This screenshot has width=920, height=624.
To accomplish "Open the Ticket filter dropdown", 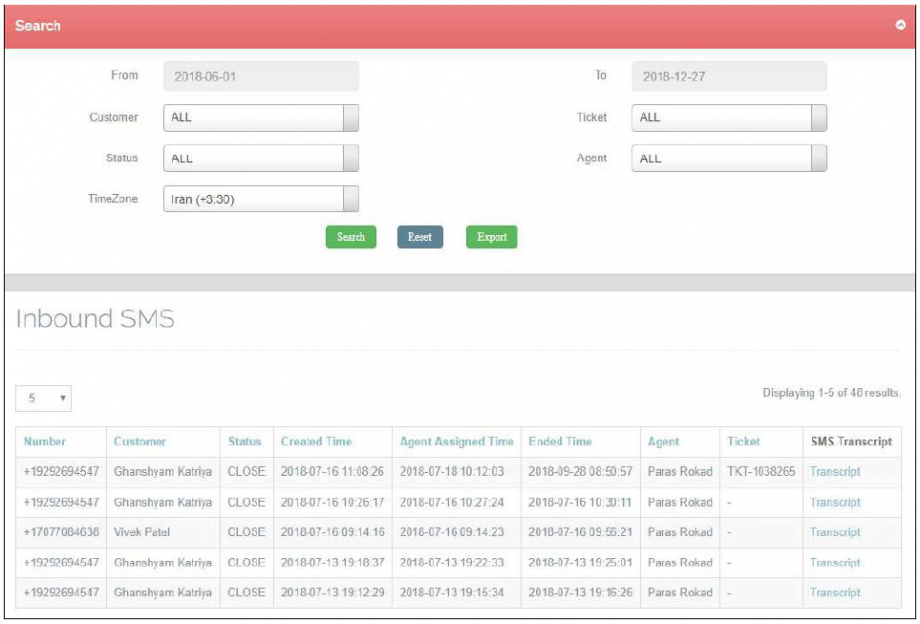I will (x=729, y=117).
